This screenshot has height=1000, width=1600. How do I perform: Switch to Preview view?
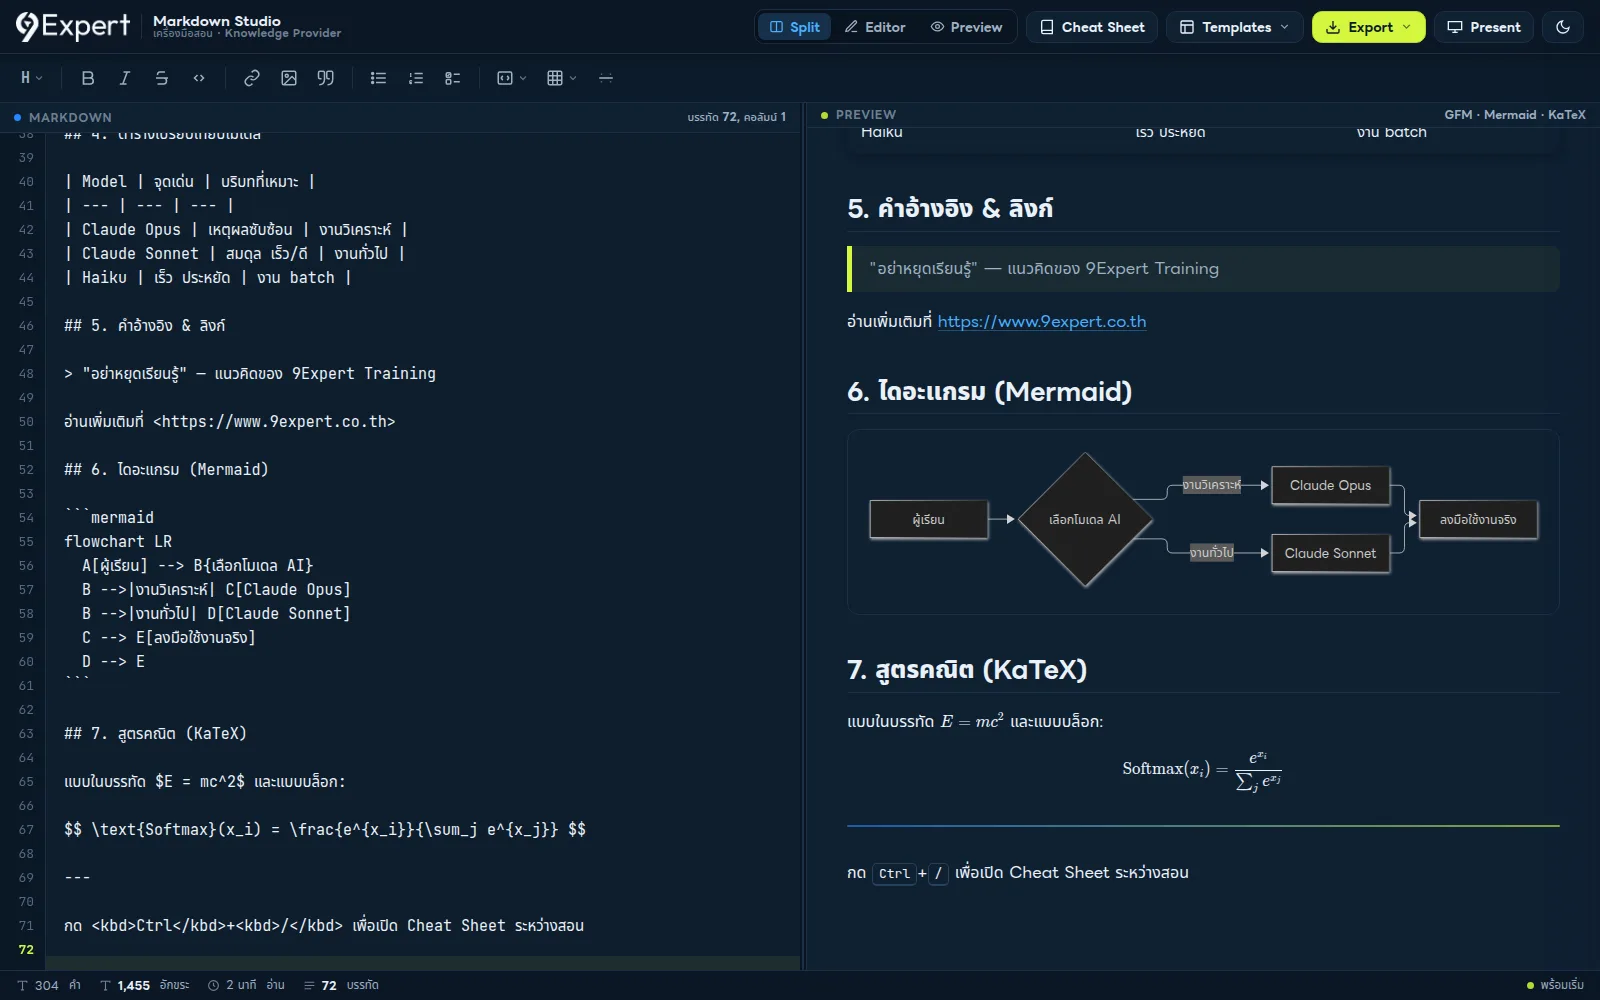coord(966,27)
